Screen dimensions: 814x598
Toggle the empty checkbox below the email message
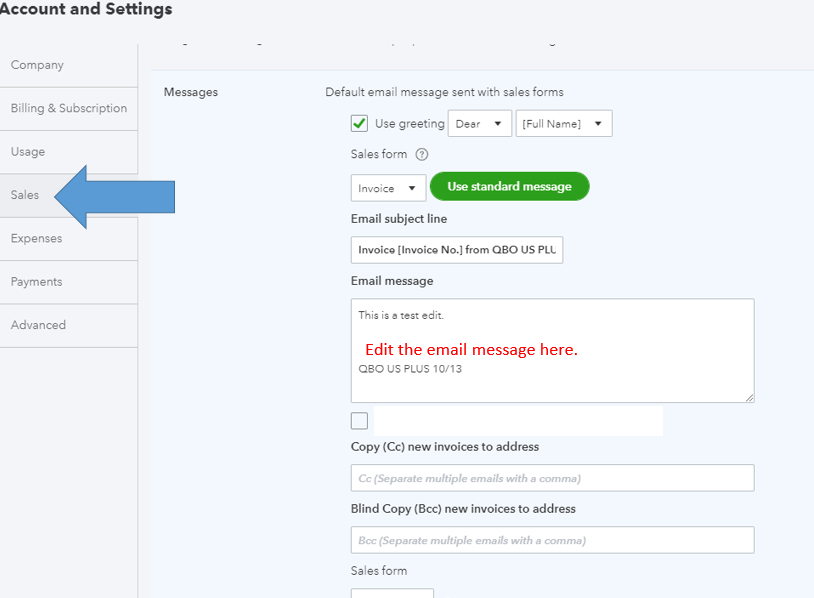coord(359,420)
